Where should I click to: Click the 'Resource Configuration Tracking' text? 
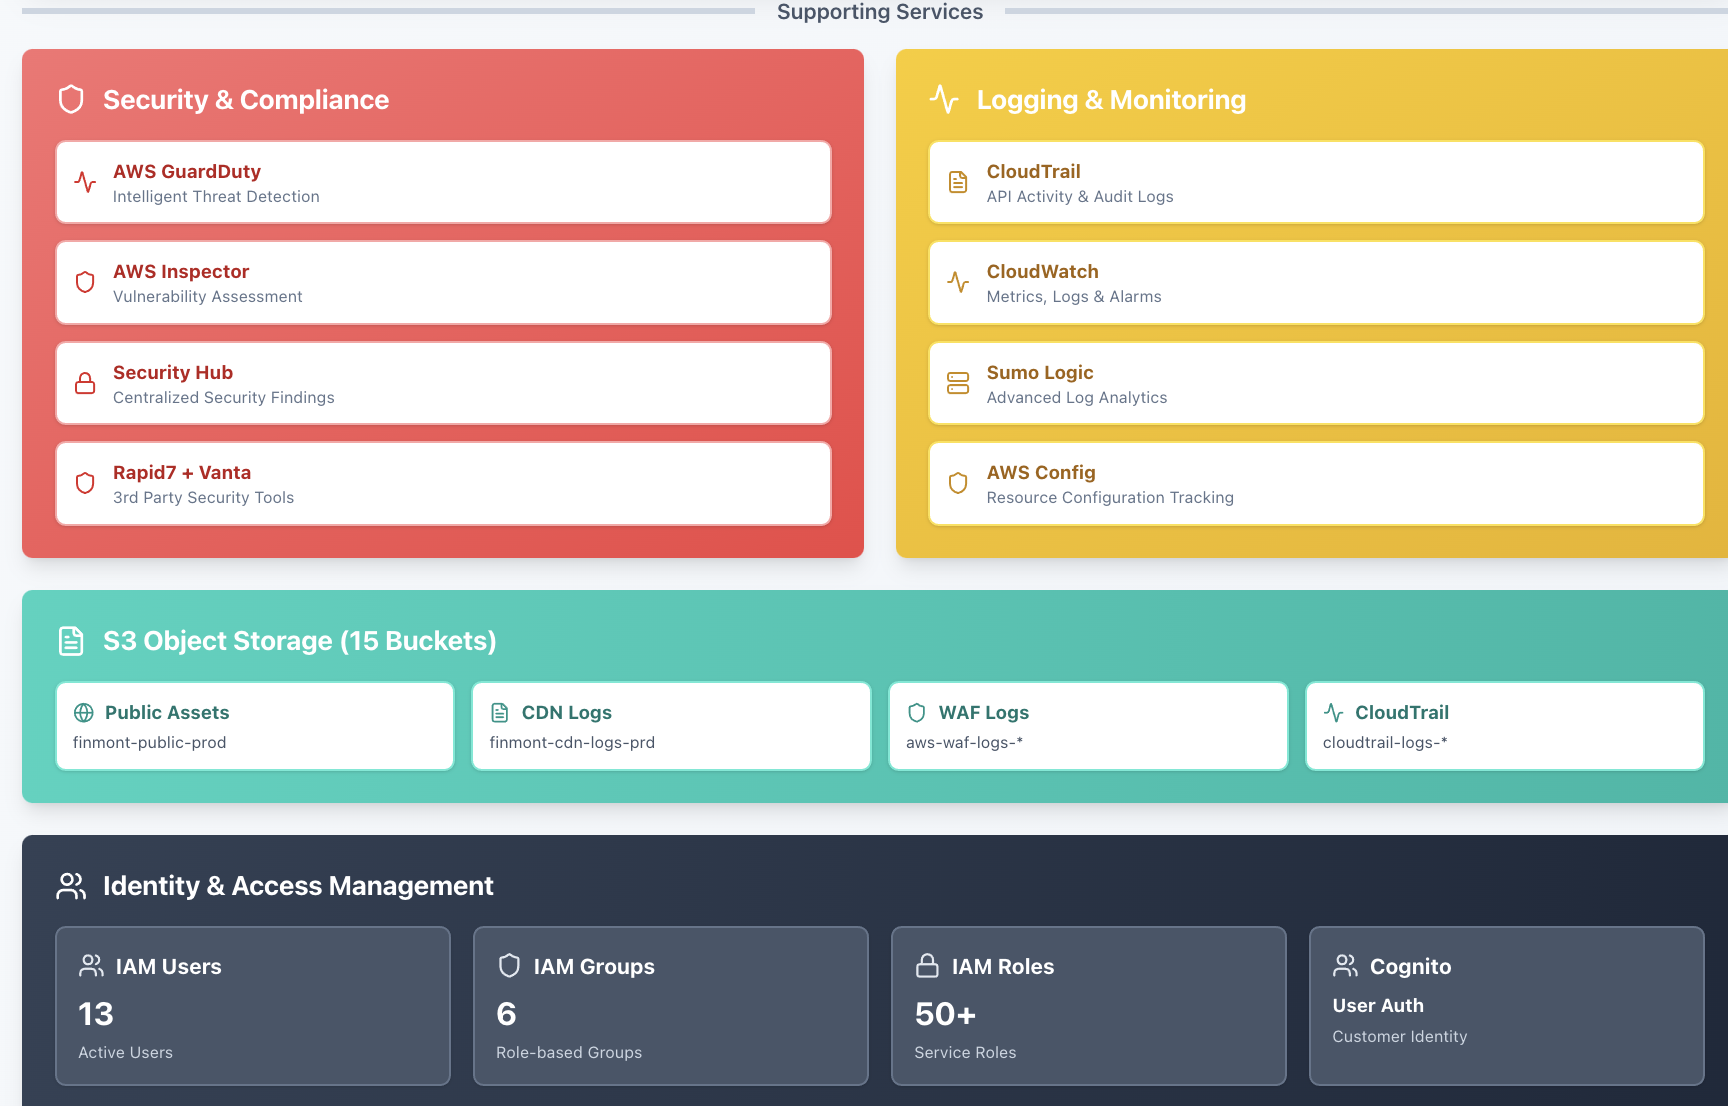tap(1110, 498)
